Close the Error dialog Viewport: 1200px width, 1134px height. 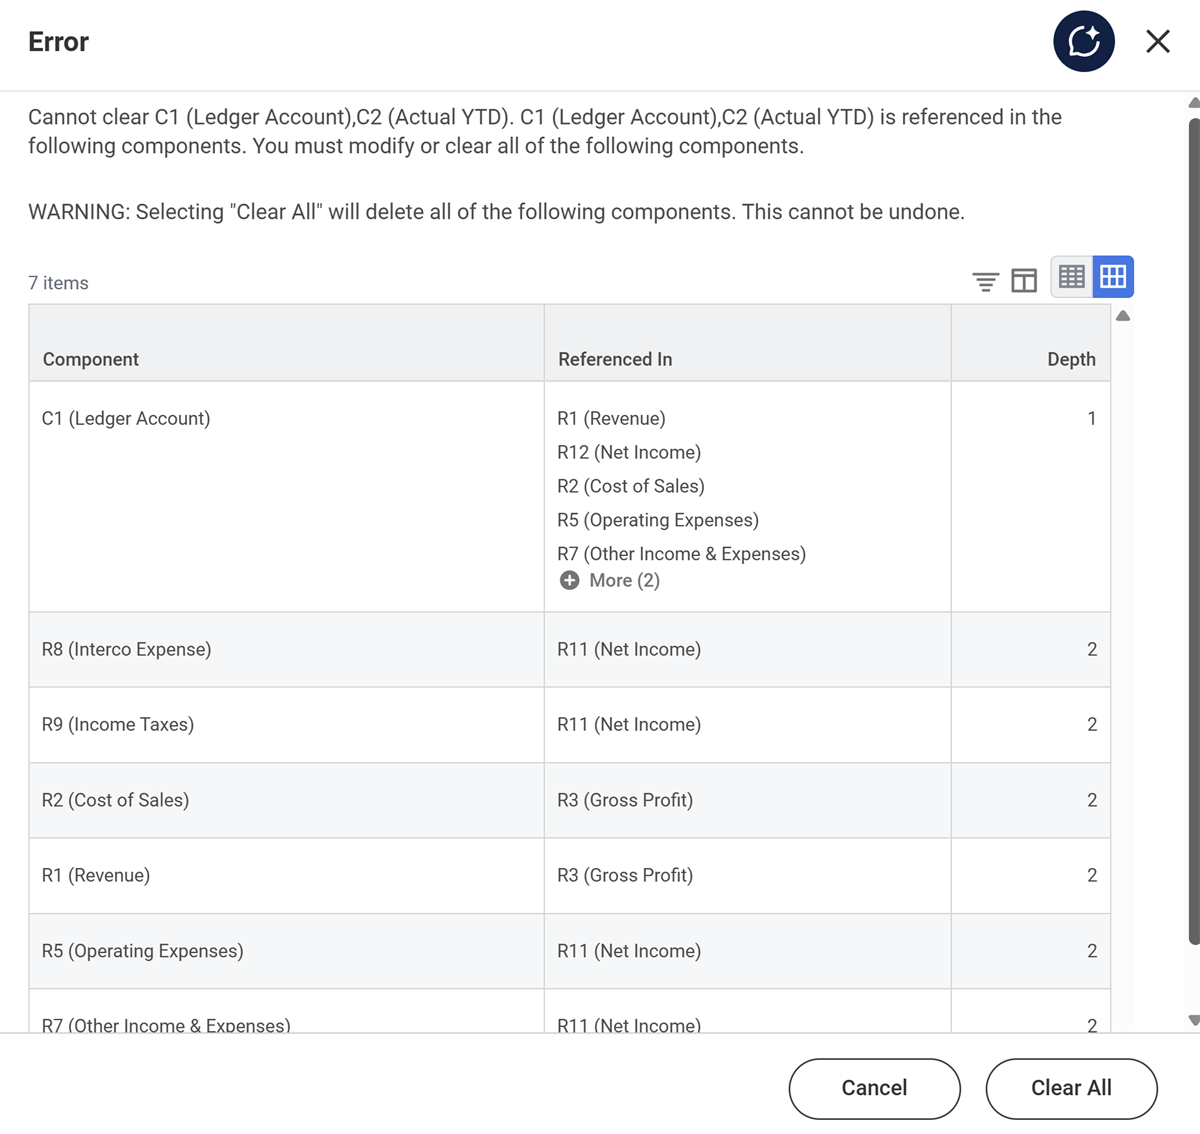click(1158, 41)
